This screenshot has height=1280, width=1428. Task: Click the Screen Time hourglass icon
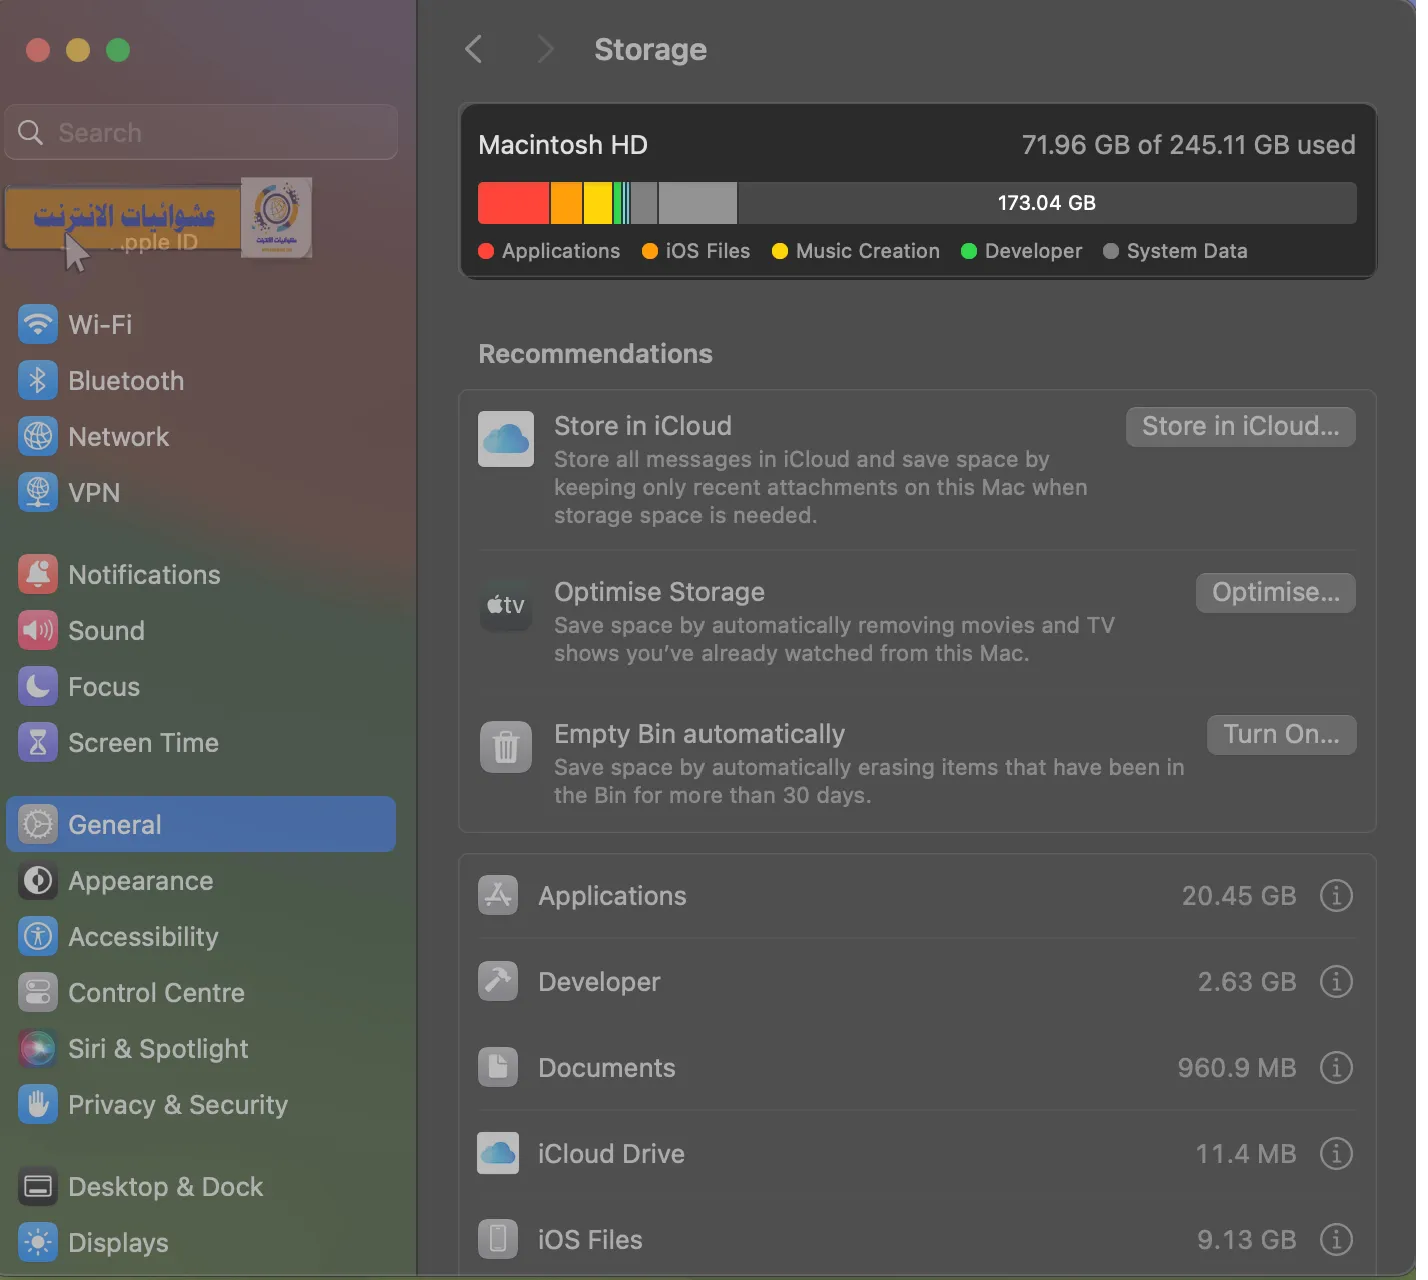38,743
